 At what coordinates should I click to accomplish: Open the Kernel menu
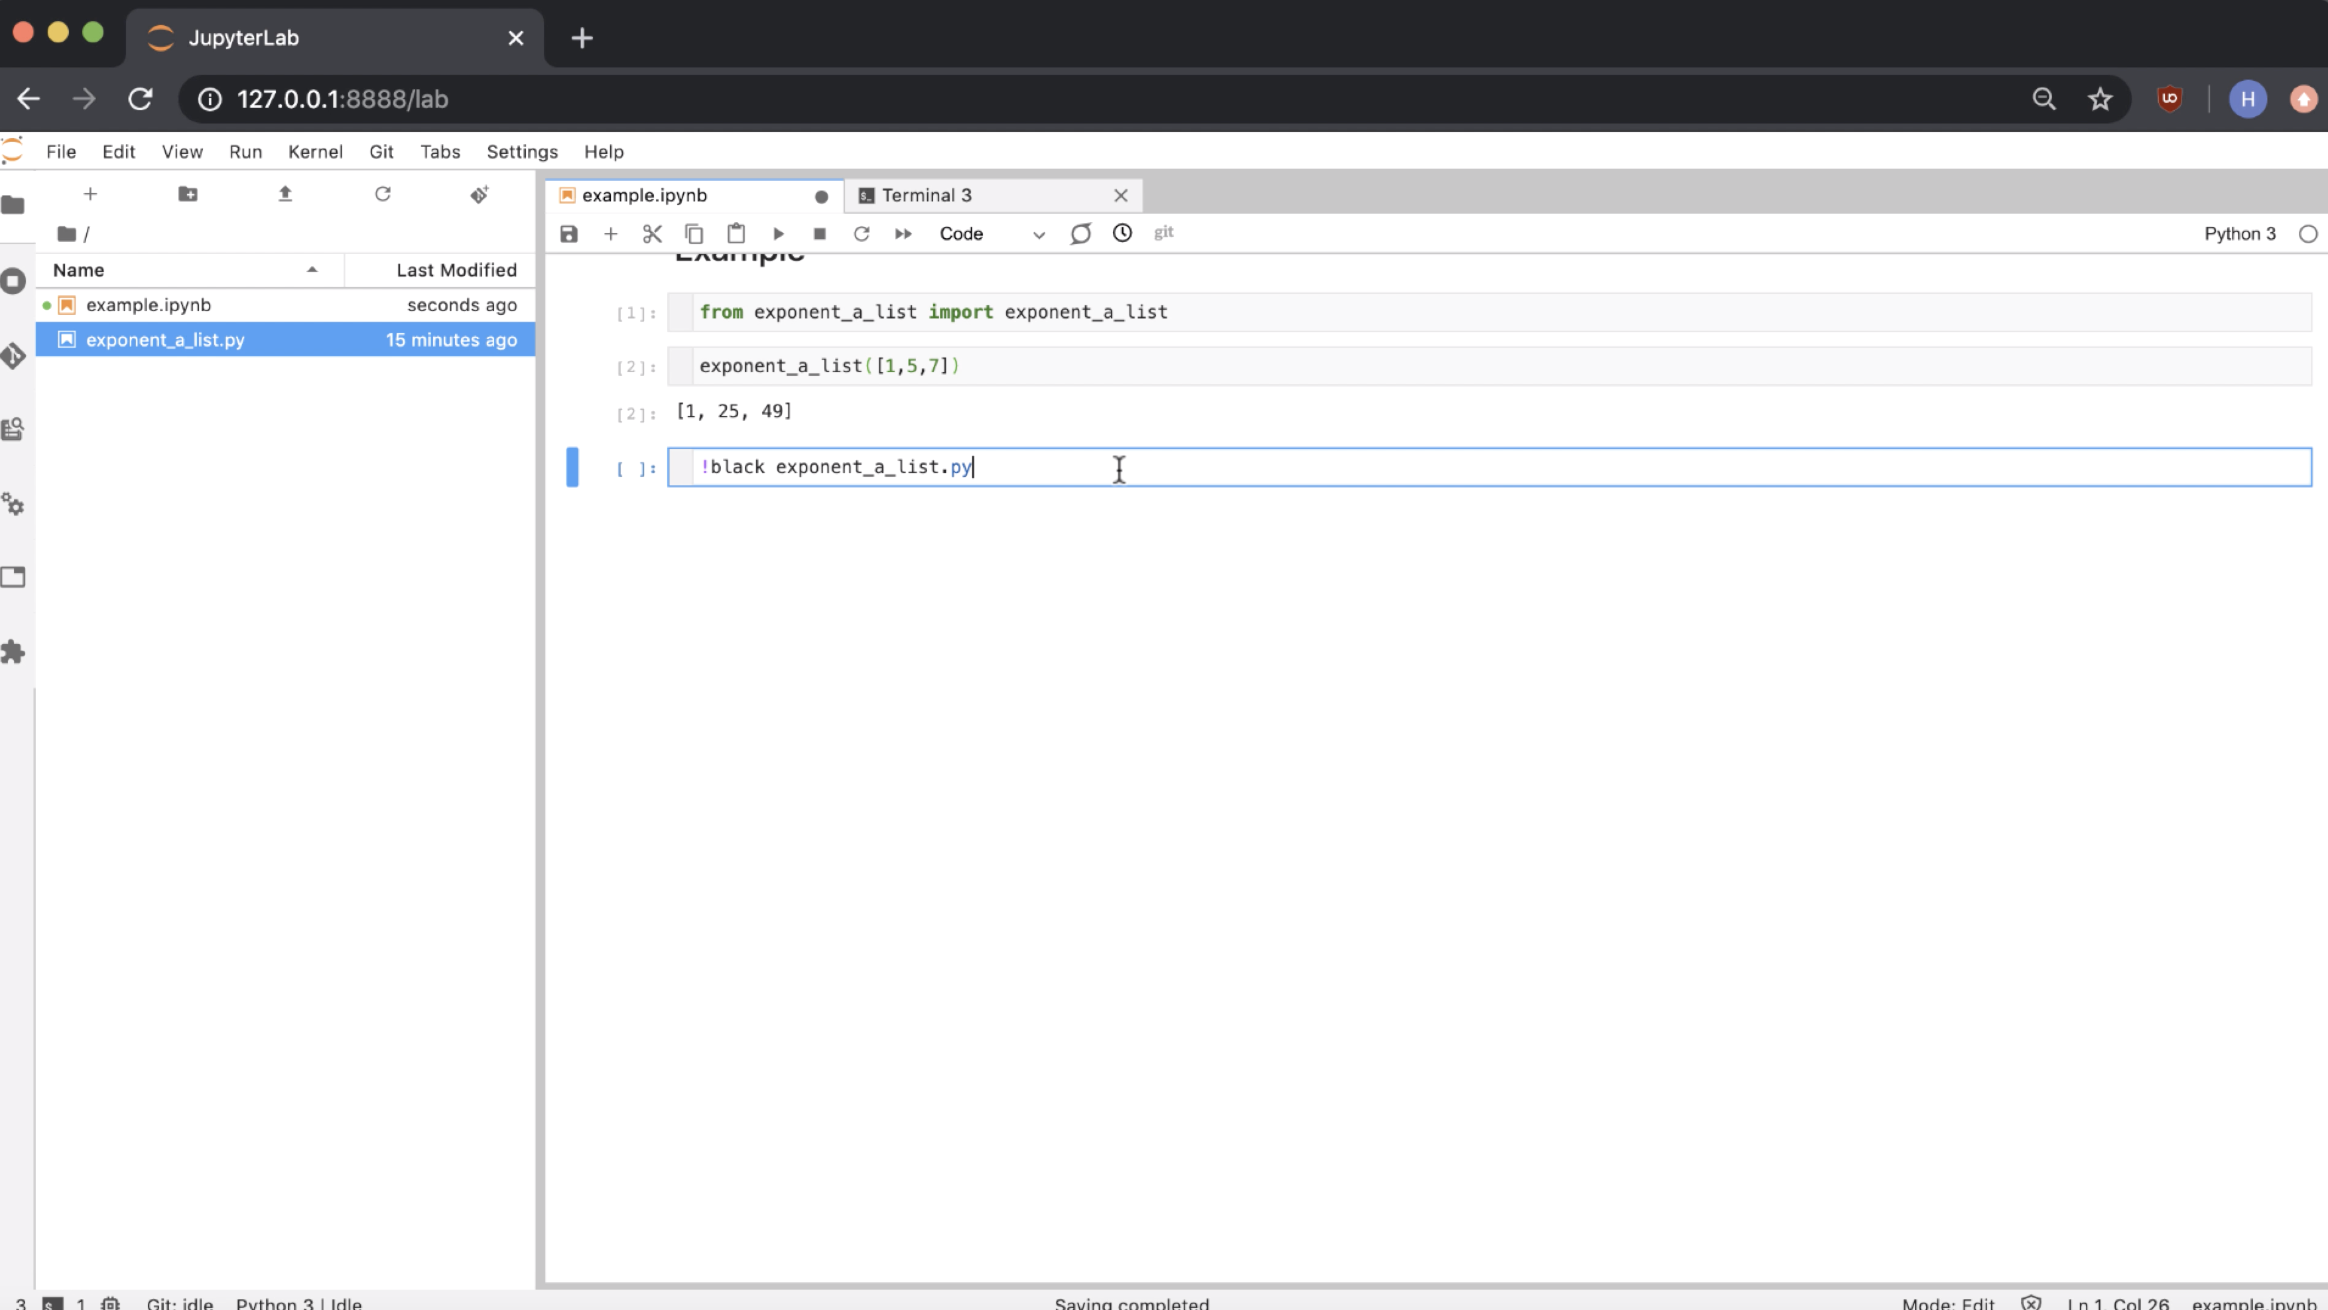pos(315,152)
